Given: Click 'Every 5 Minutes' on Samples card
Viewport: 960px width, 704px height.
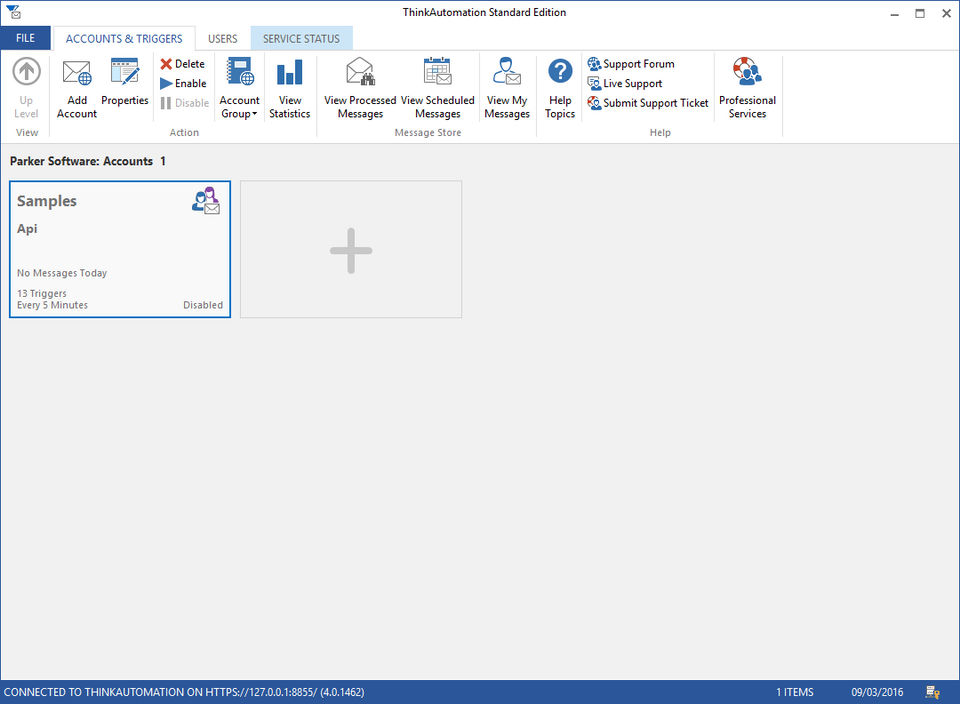Looking at the screenshot, I should point(52,305).
